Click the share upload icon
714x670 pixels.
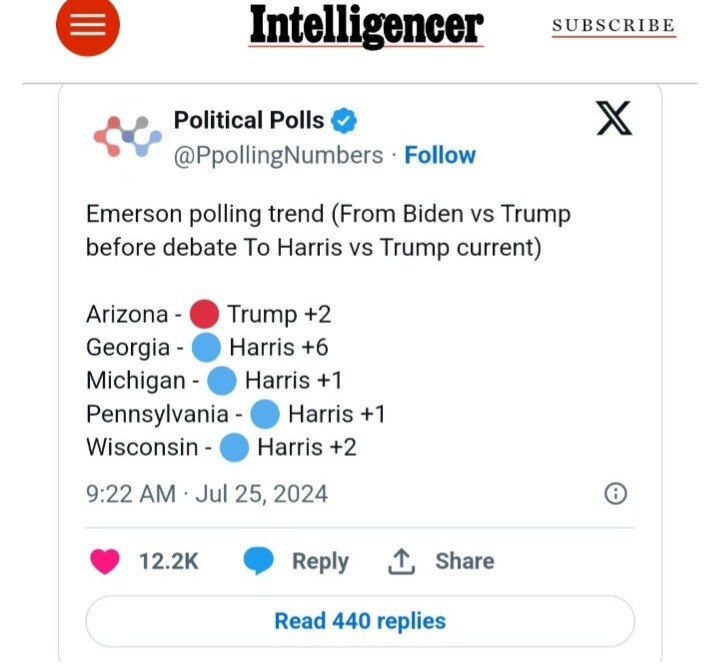(x=401, y=562)
